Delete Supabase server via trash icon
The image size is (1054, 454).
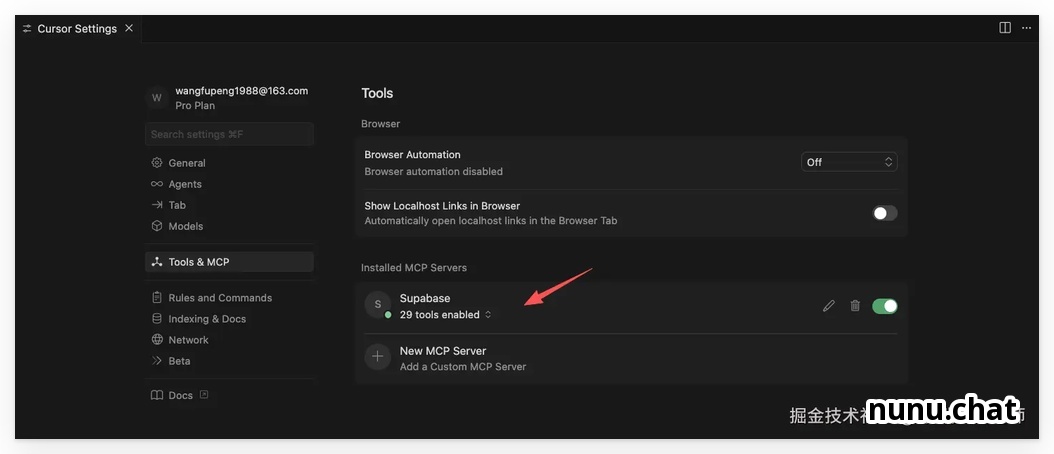pos(855,306)
